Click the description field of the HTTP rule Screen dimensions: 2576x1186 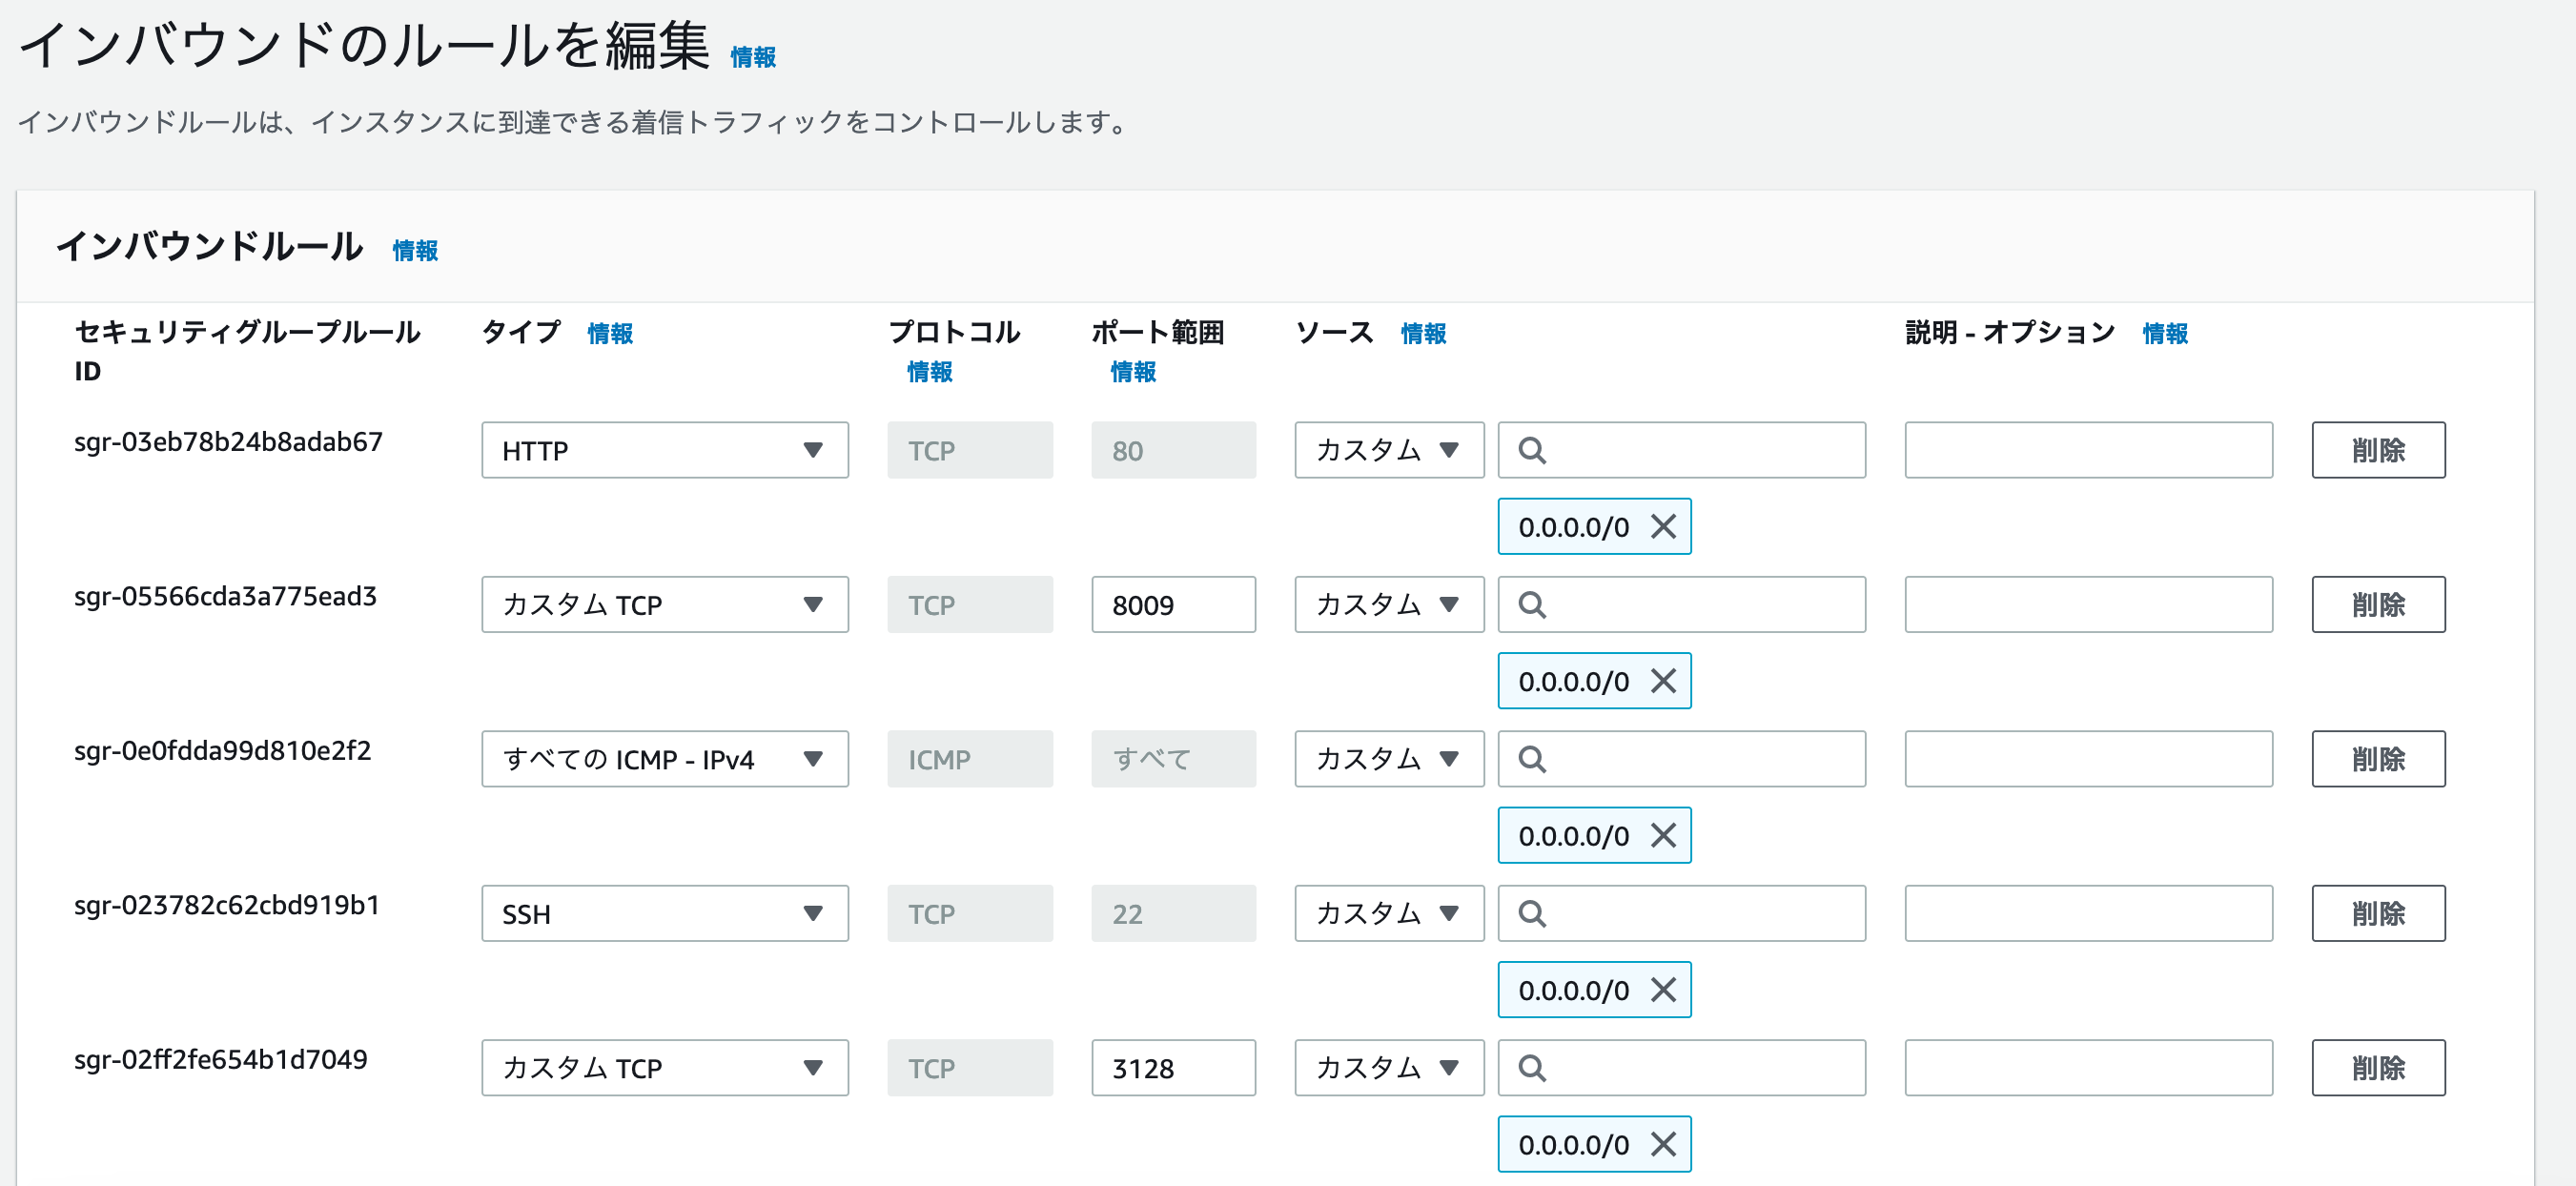(x=2088, y=450)
